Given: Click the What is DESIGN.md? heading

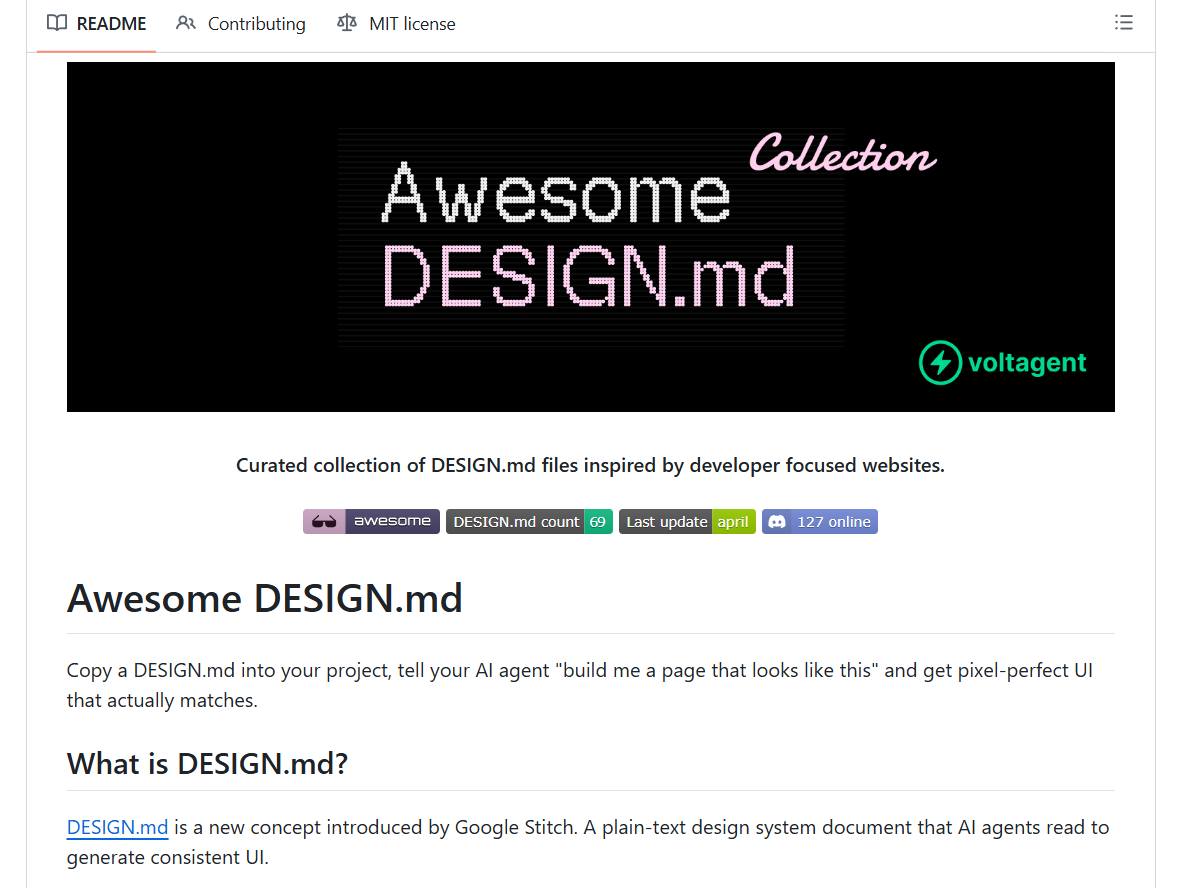Looking at the screenshot, I should (x=207, y=764).
